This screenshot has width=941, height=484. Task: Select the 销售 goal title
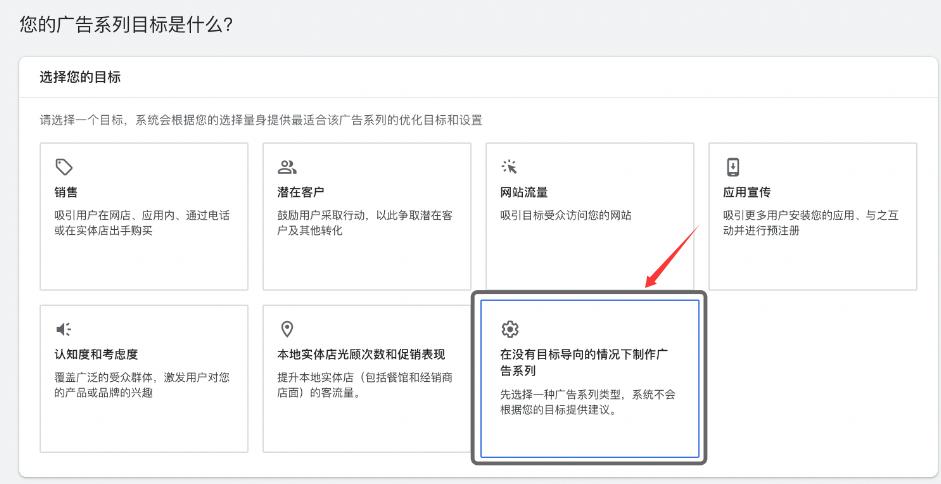pos(66,192)
